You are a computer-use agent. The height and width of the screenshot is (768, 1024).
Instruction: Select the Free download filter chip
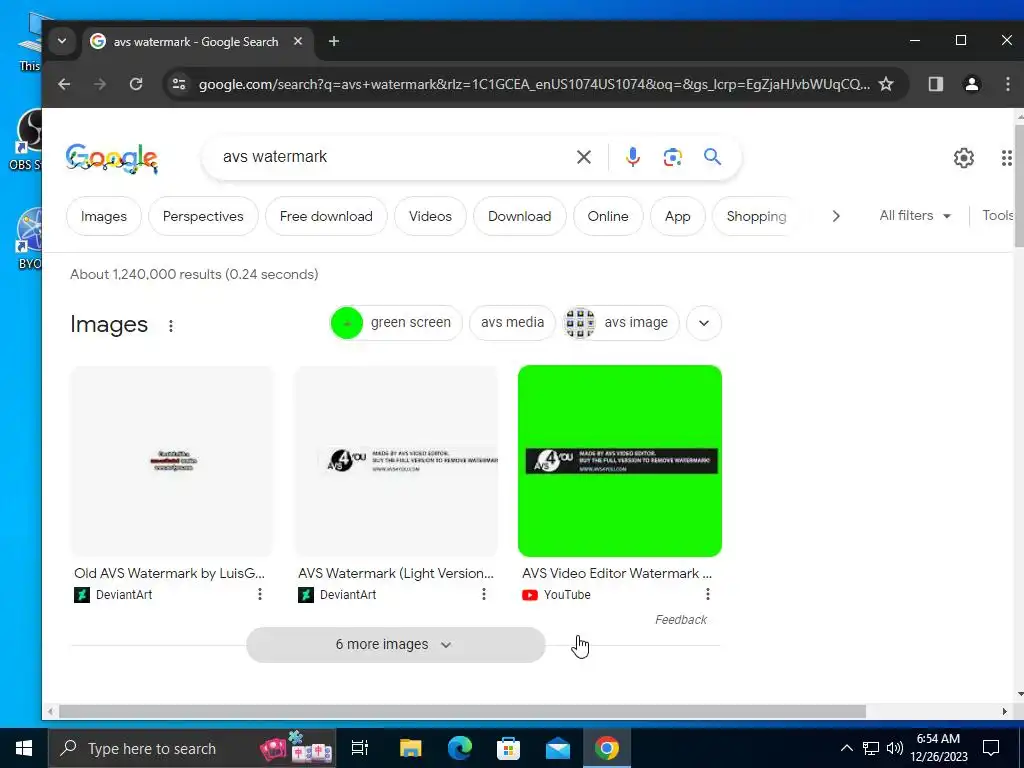[326, 216]
